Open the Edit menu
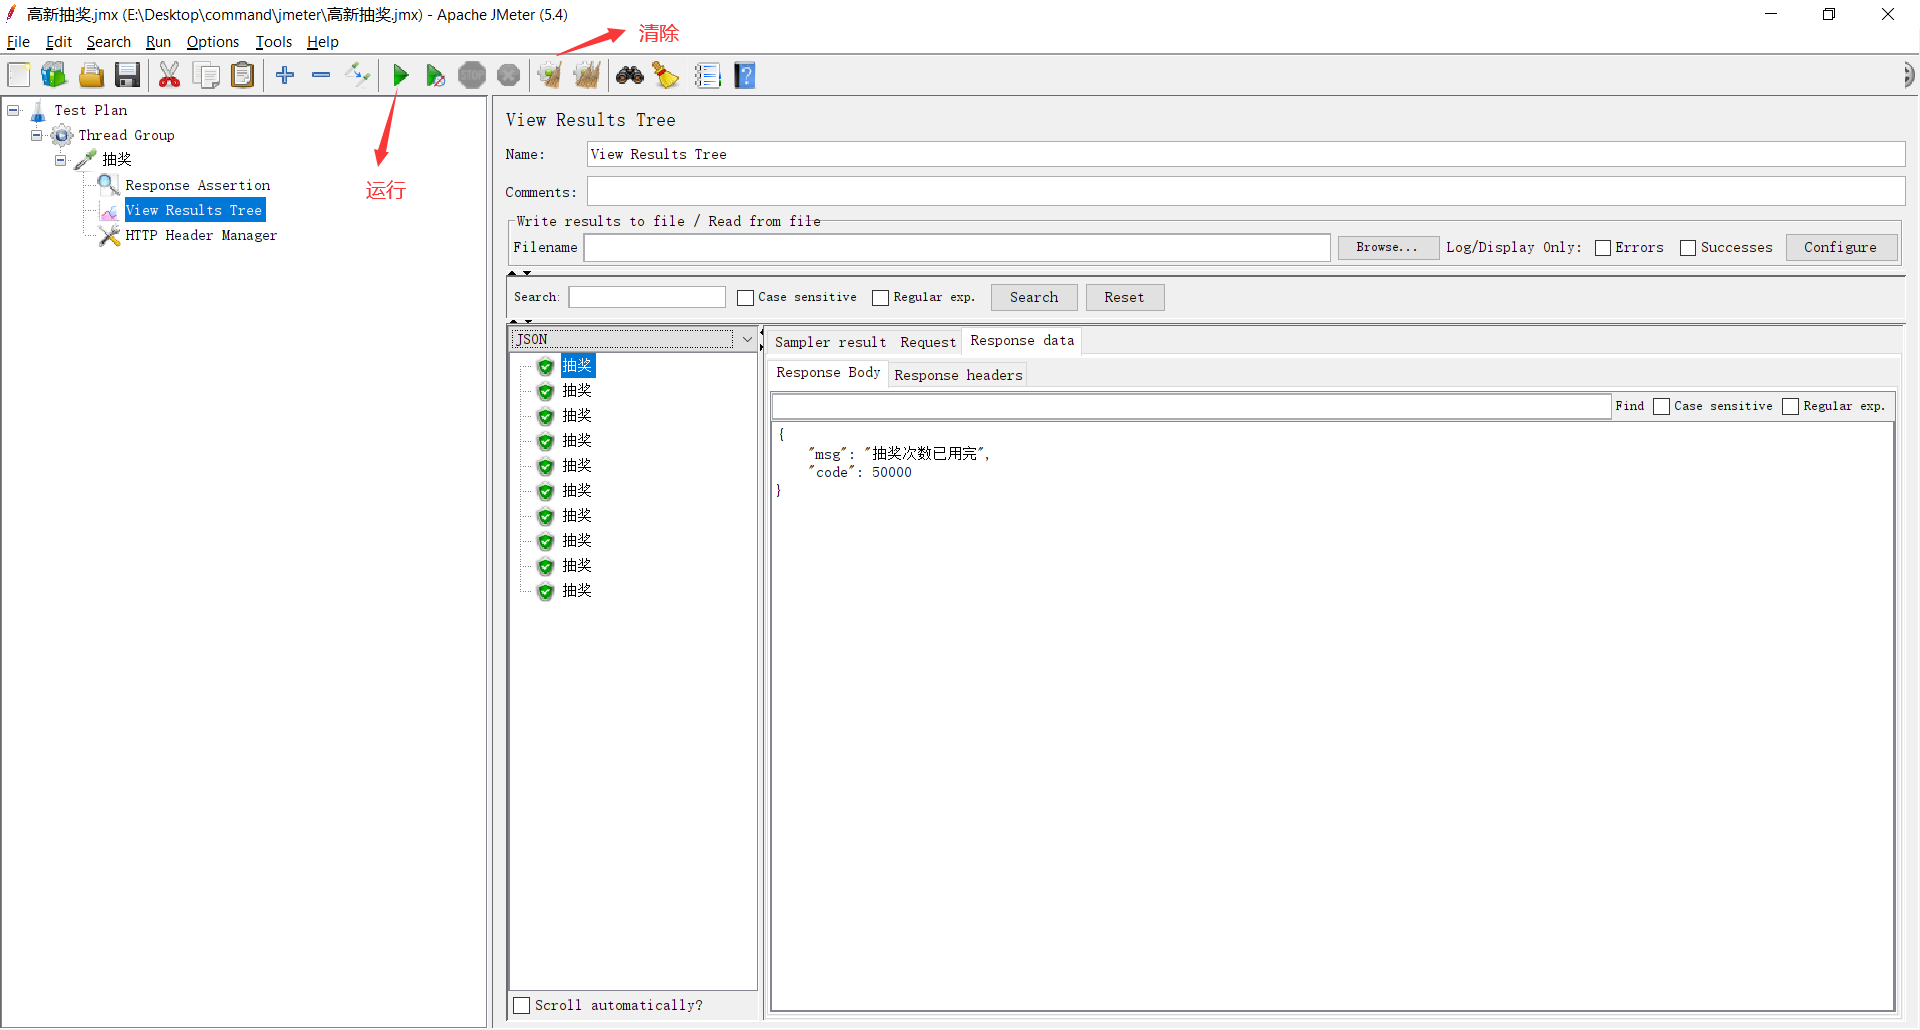The image size is (1920, 1030). [x=59, y=42]
